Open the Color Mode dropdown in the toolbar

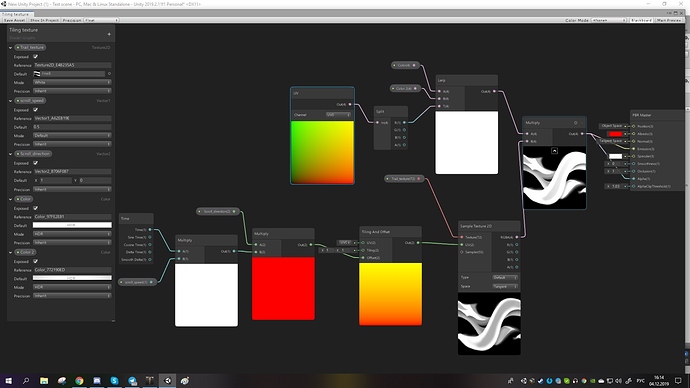[x=609, y=20]
